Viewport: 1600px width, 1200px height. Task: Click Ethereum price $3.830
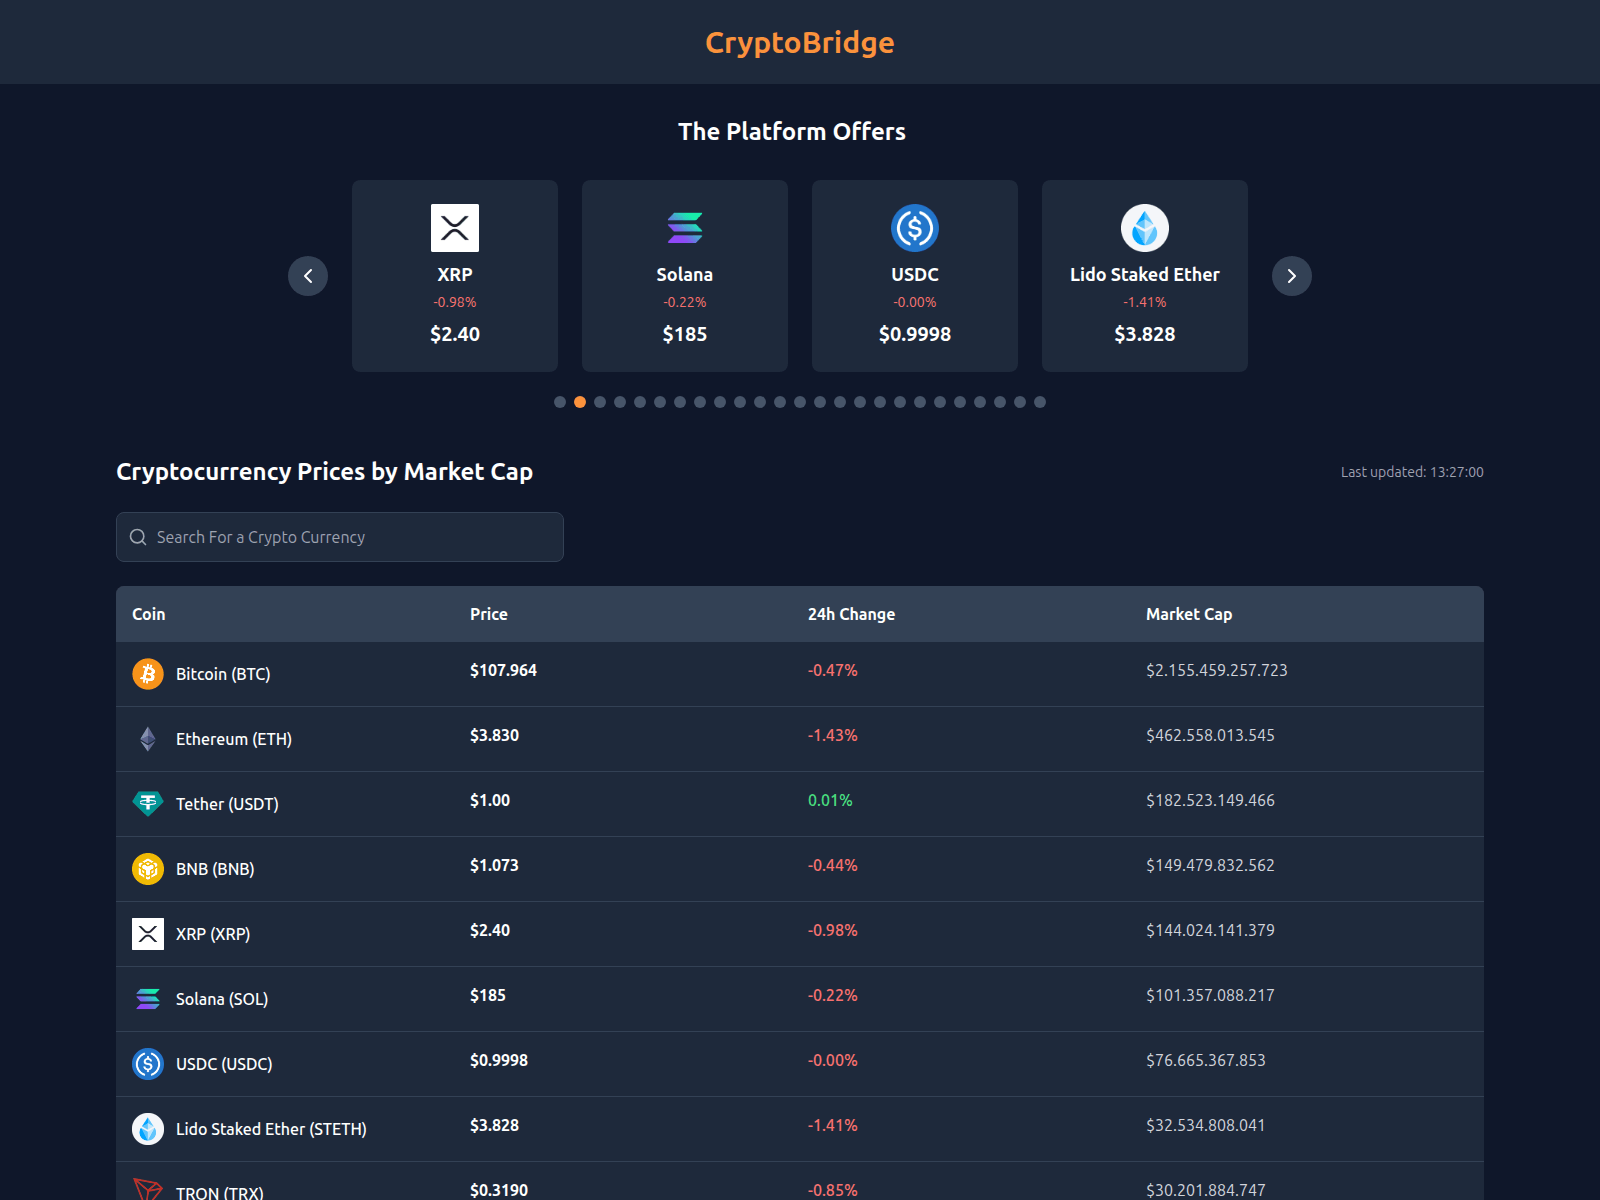coord(494,735)
